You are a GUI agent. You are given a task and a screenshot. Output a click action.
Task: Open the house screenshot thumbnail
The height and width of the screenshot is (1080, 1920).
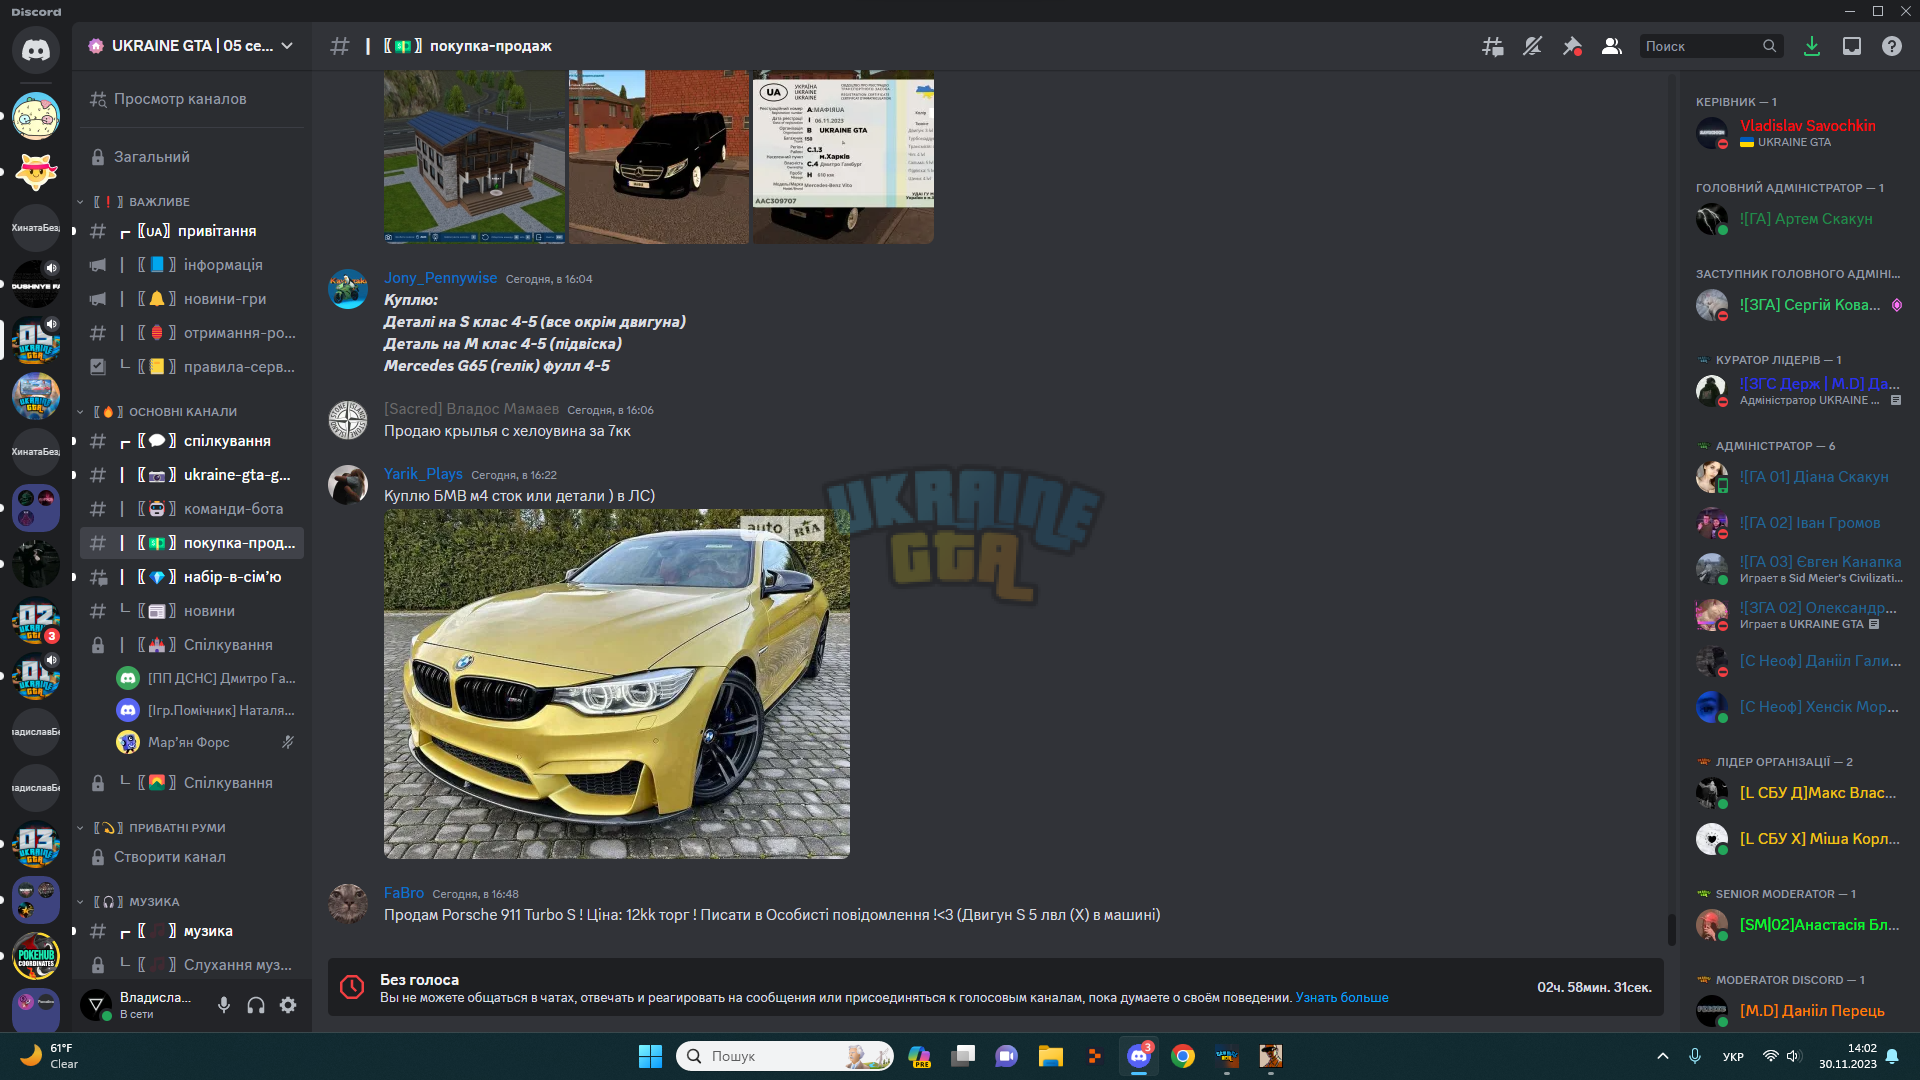pos(474,157)
